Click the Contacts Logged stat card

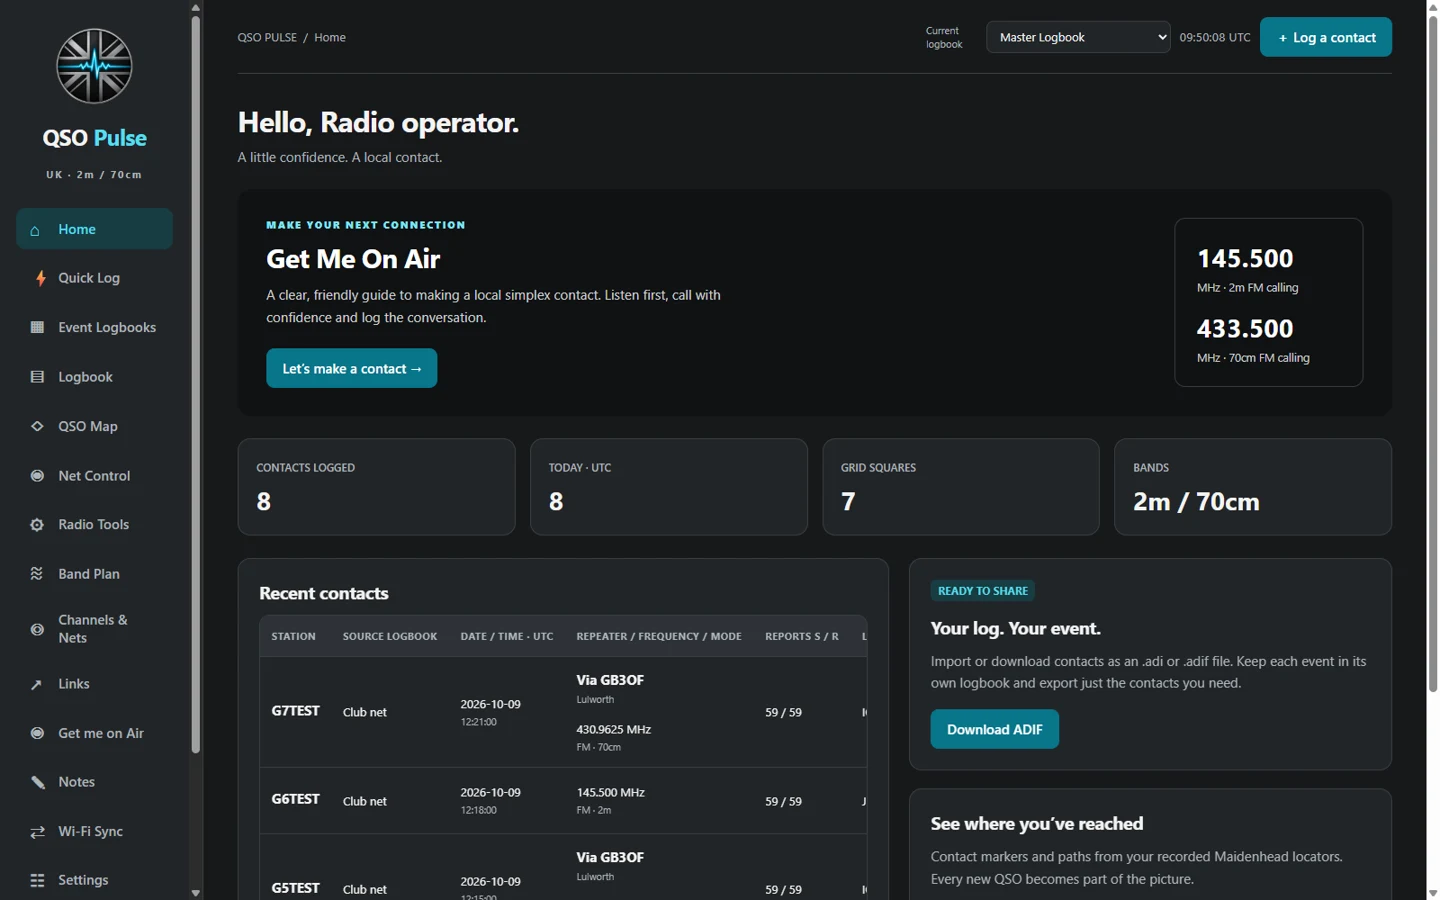[x=376, y=487]
